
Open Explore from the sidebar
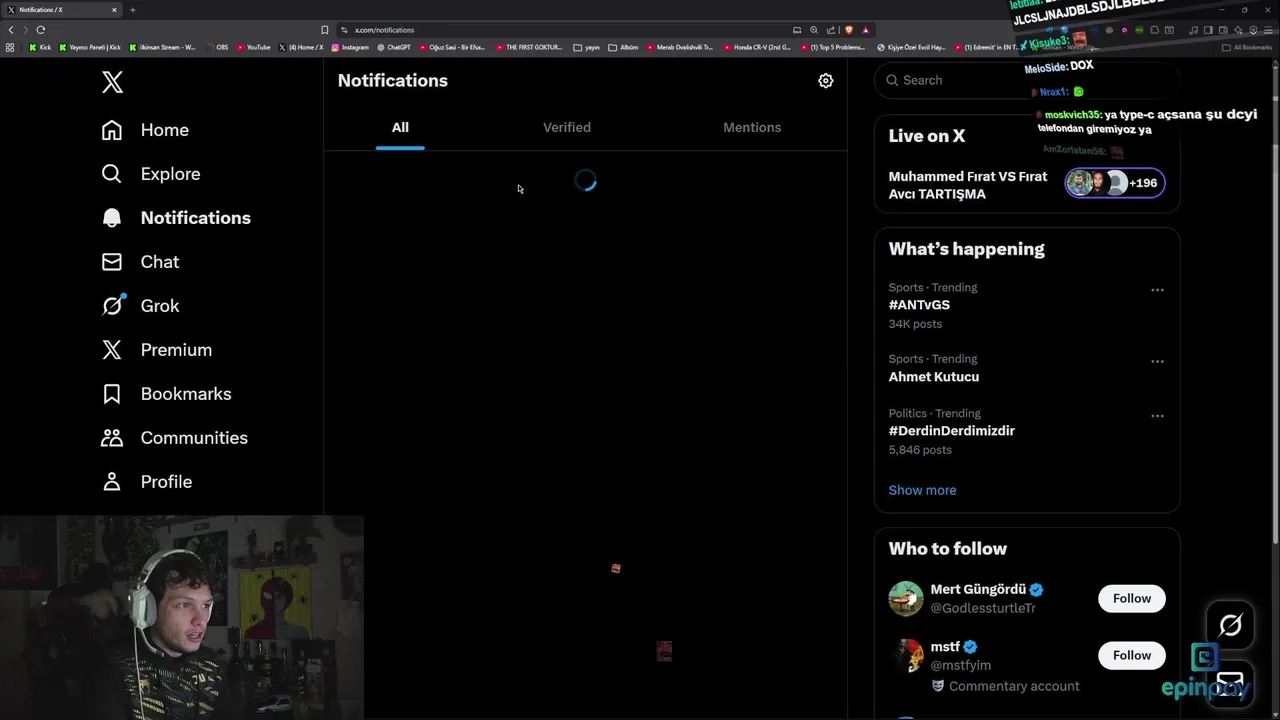(151, 174)
